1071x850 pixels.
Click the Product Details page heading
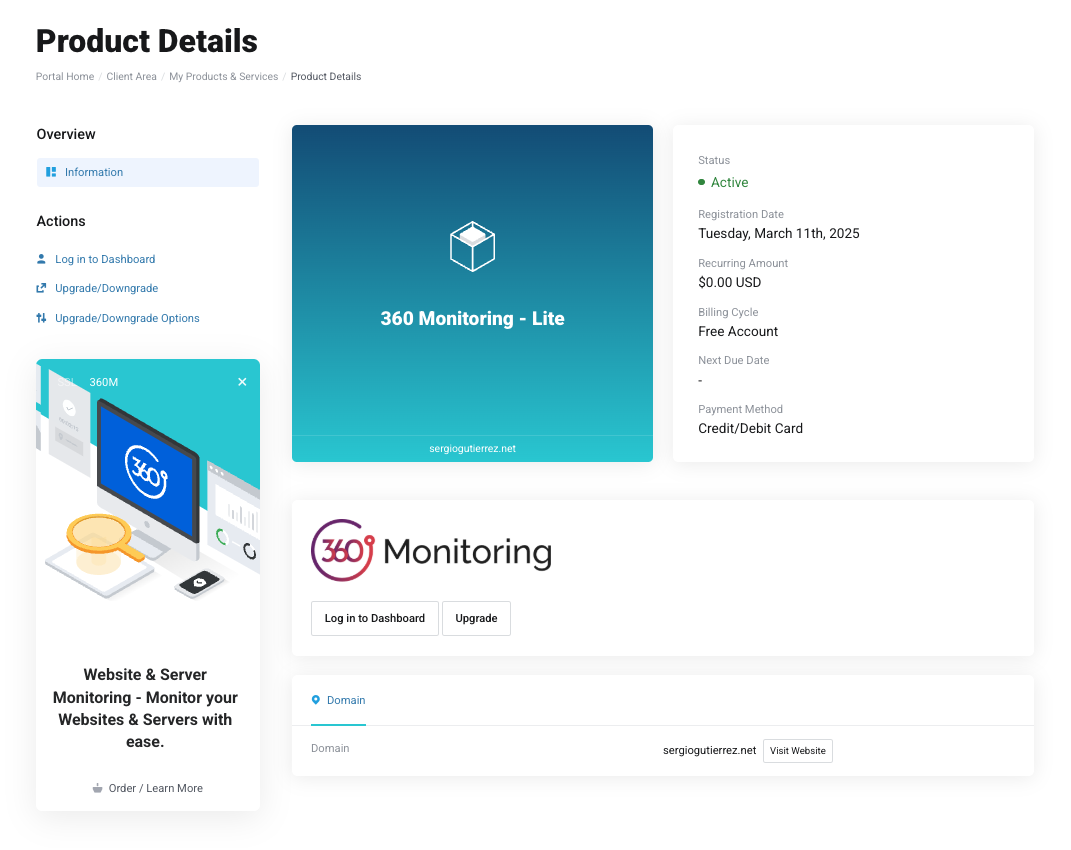[147, 41]
